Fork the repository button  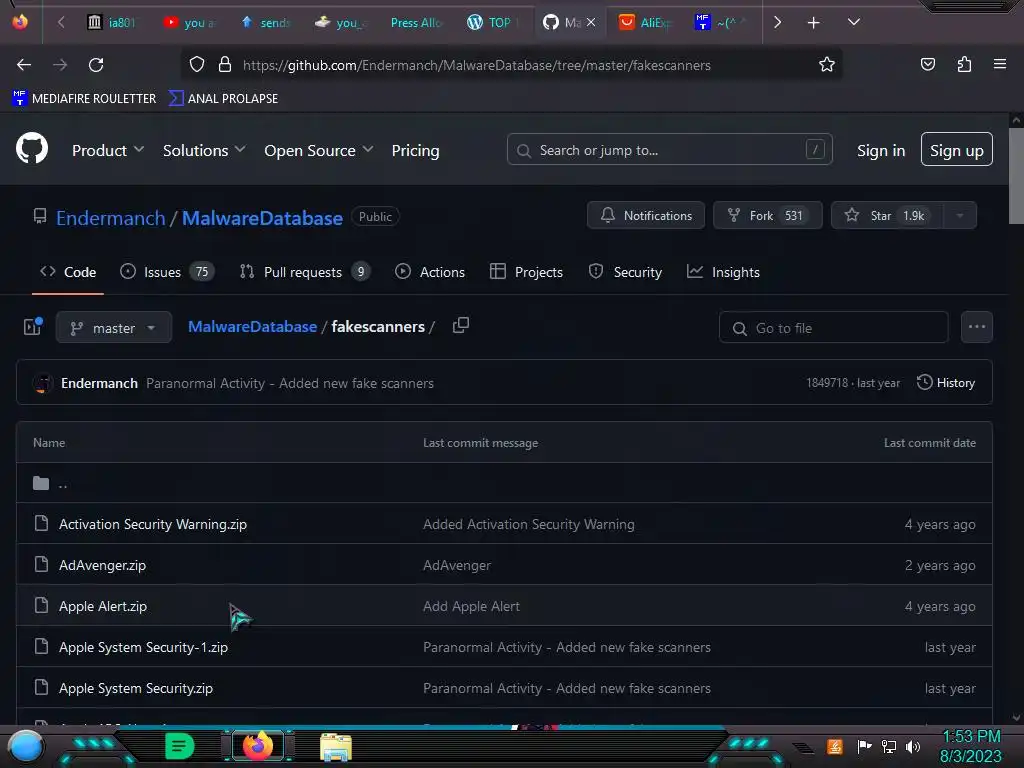pos(767,216)
